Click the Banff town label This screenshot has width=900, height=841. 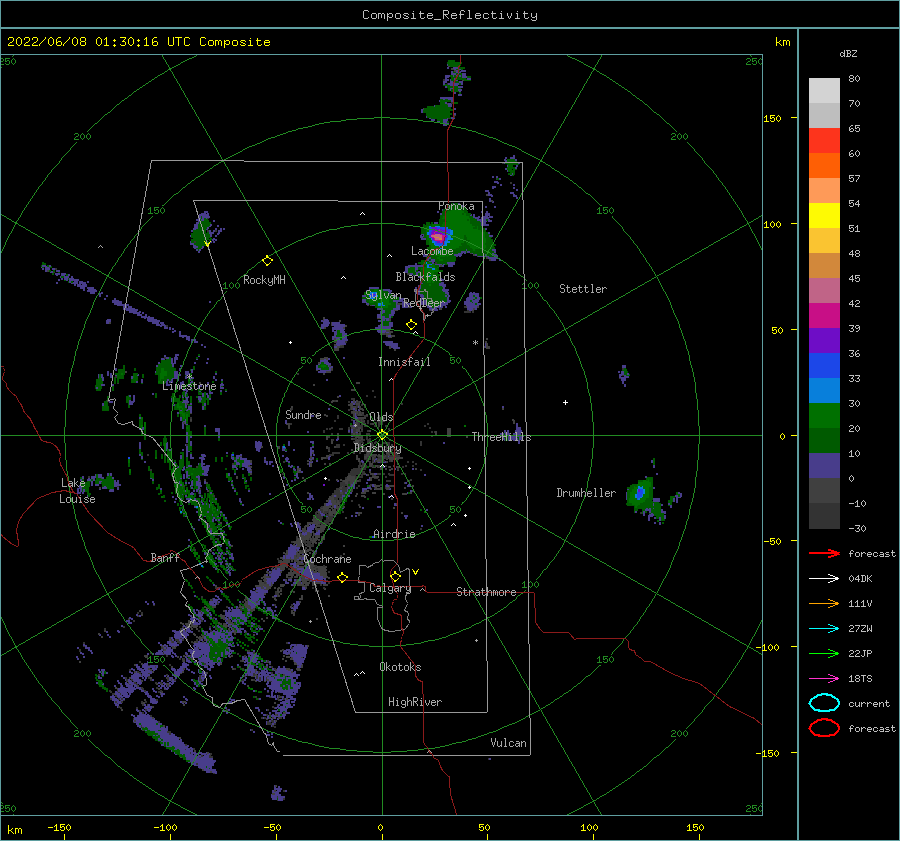165,557
